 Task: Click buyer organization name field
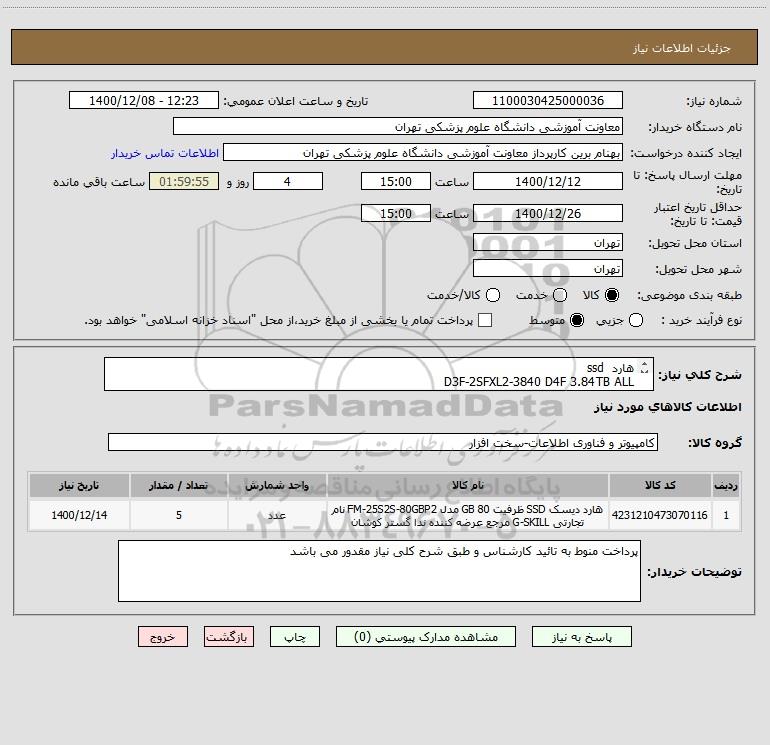398,127
